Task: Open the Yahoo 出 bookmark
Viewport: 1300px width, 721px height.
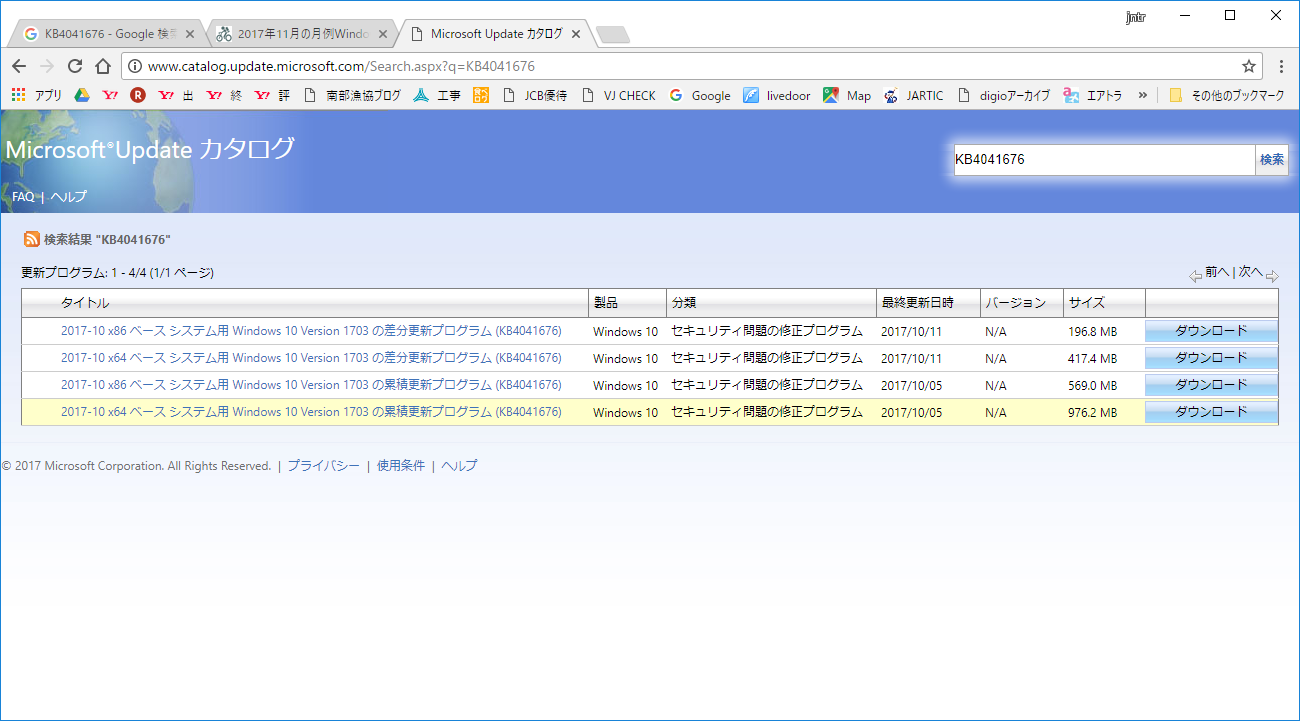Action: point(176,96)
